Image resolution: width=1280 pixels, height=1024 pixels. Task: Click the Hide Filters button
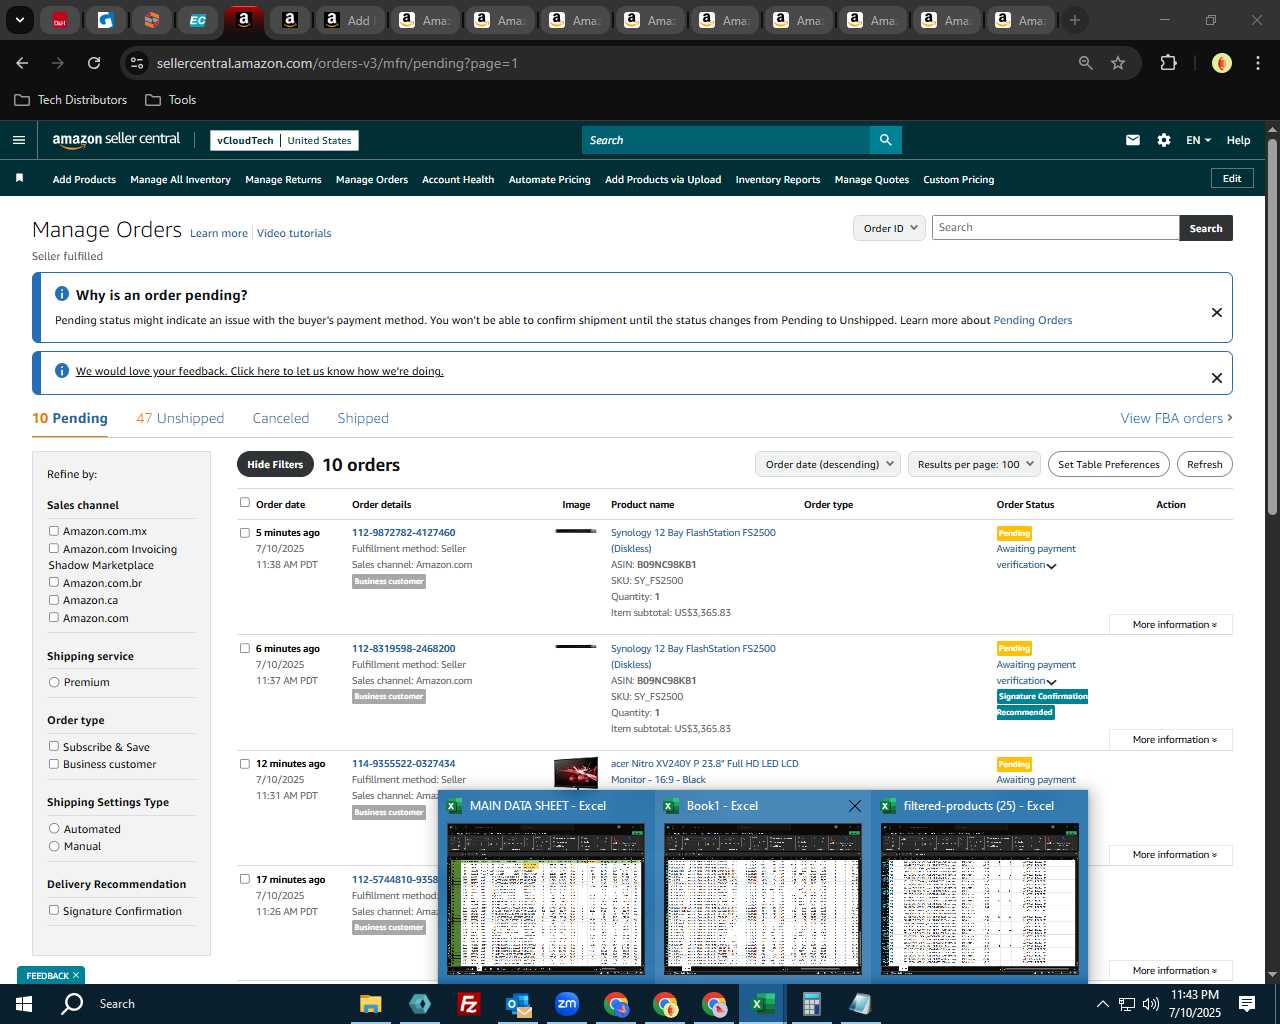point(275,464)
